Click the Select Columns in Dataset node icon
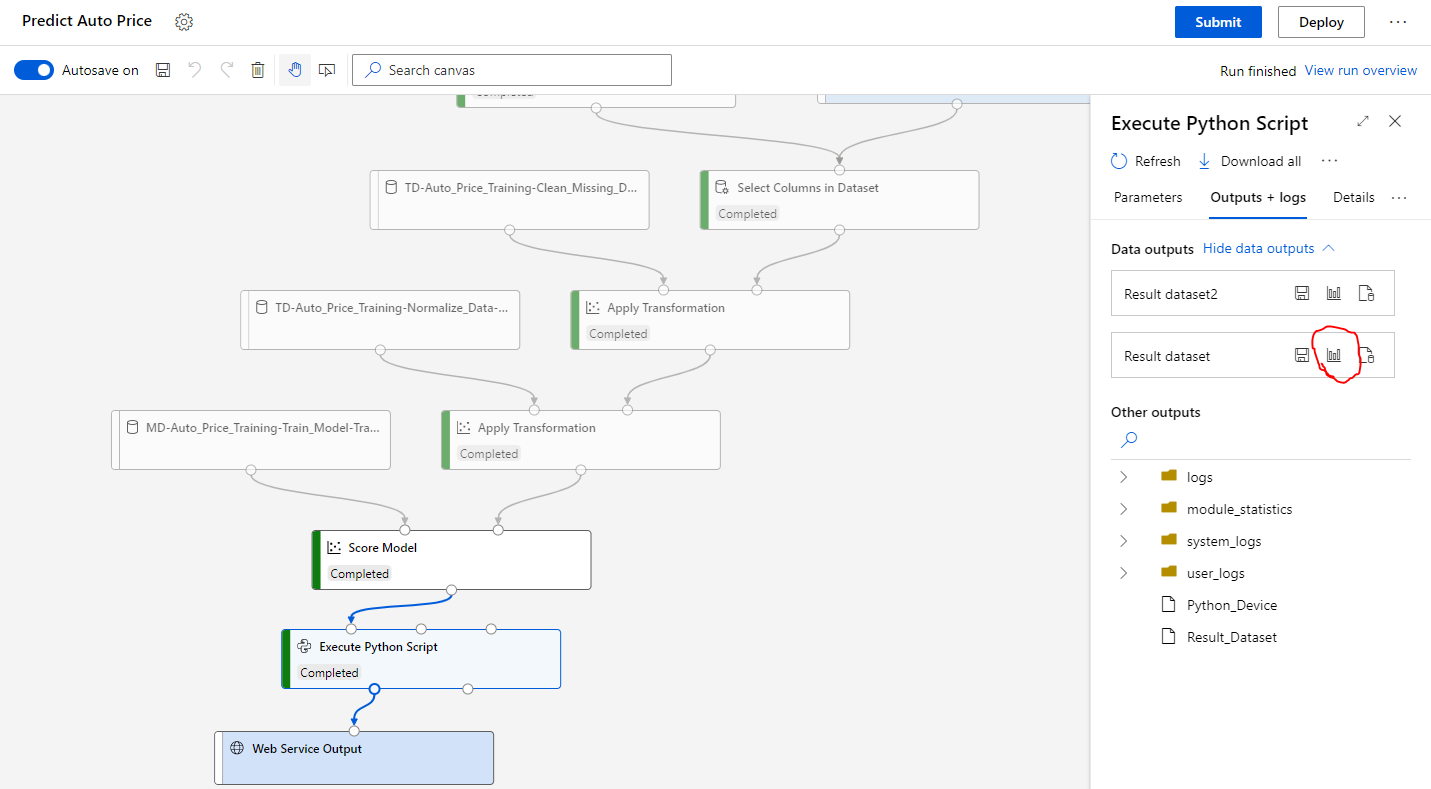 721,187
